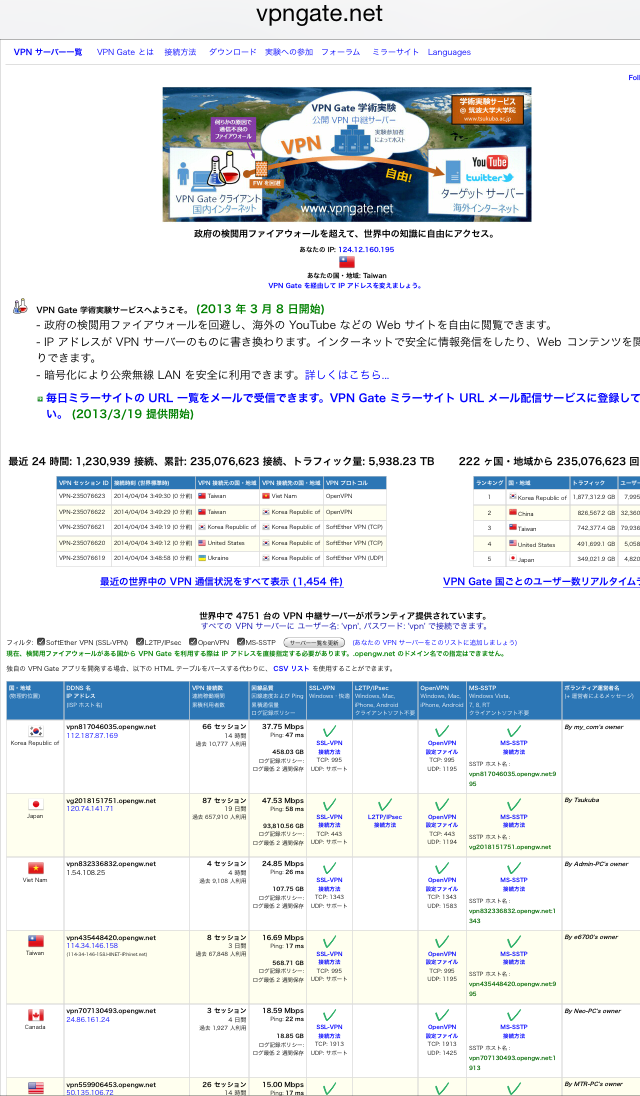Image resolution: width=640 pixels, height=1096 pixels.
Task: Click the サーバー一覧を更新 button
Action: pyautogui.click(x=314, y=642)
